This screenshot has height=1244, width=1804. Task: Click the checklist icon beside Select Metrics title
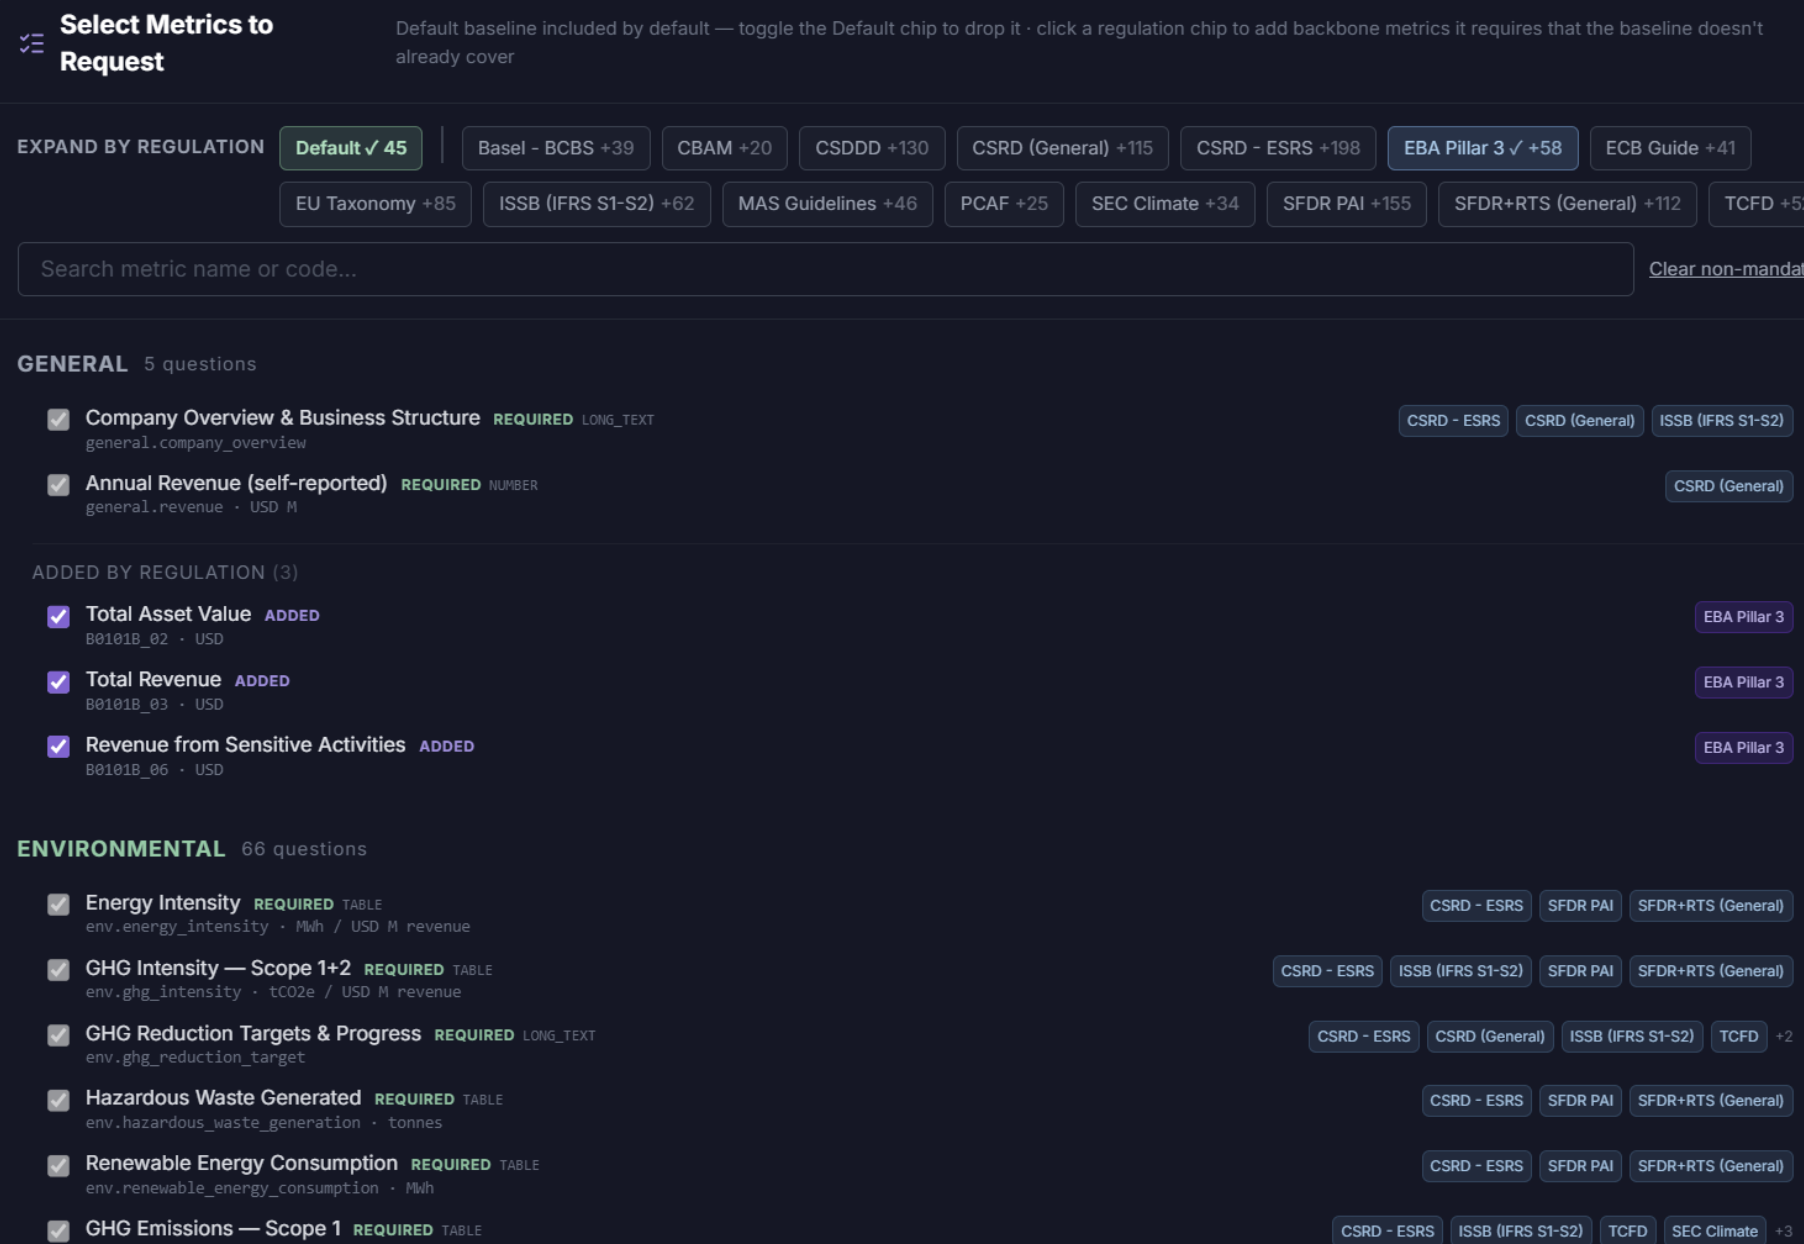(31, 43)
